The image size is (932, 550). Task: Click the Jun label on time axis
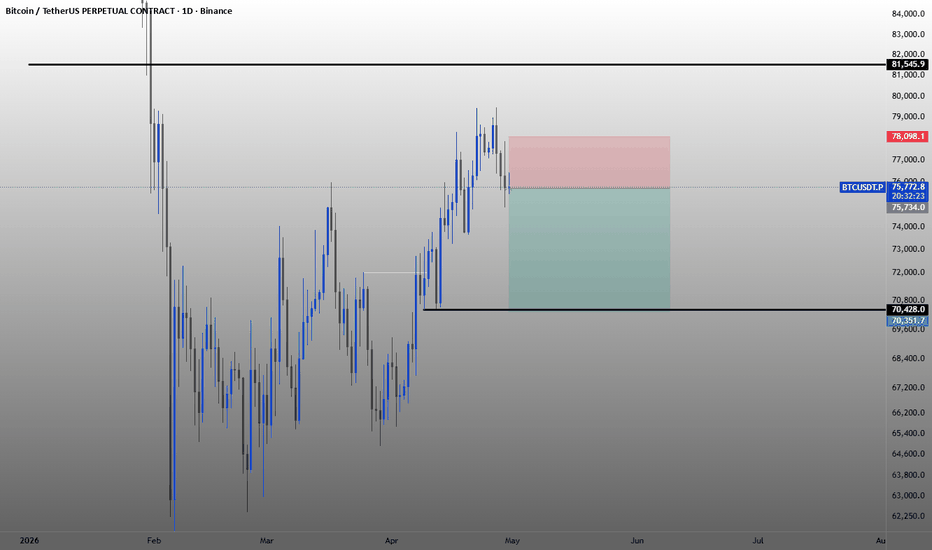pyautogui.click(x=637, y=540)
